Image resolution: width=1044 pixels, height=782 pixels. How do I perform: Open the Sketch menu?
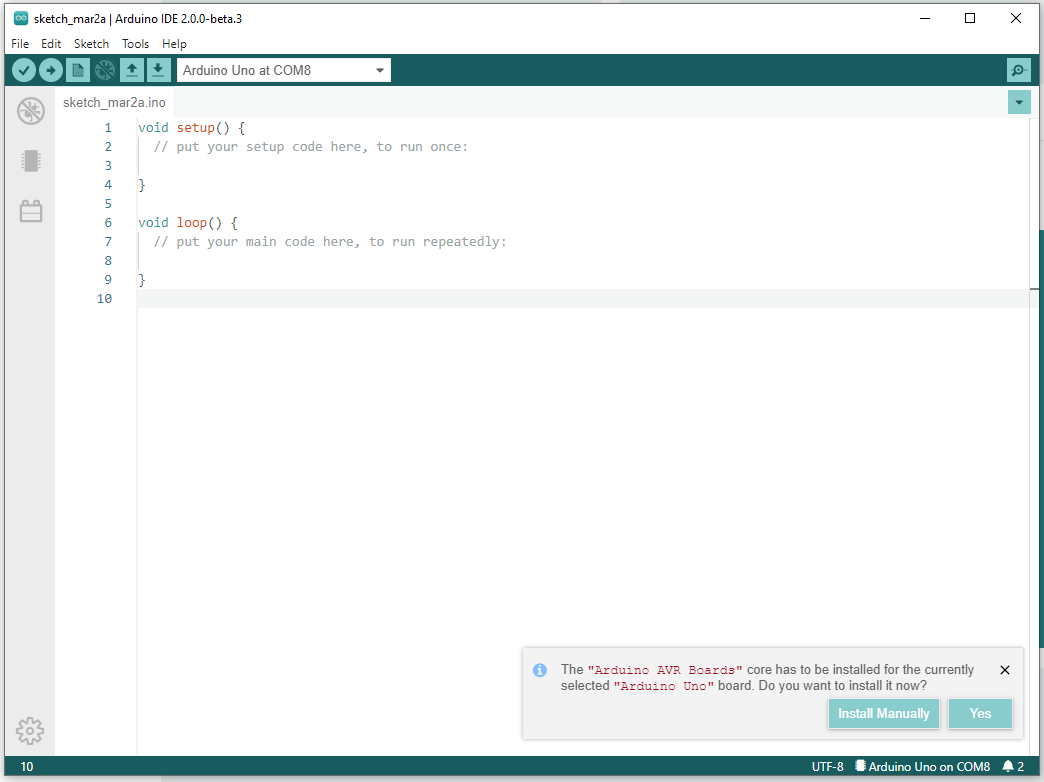coord(91,44)
